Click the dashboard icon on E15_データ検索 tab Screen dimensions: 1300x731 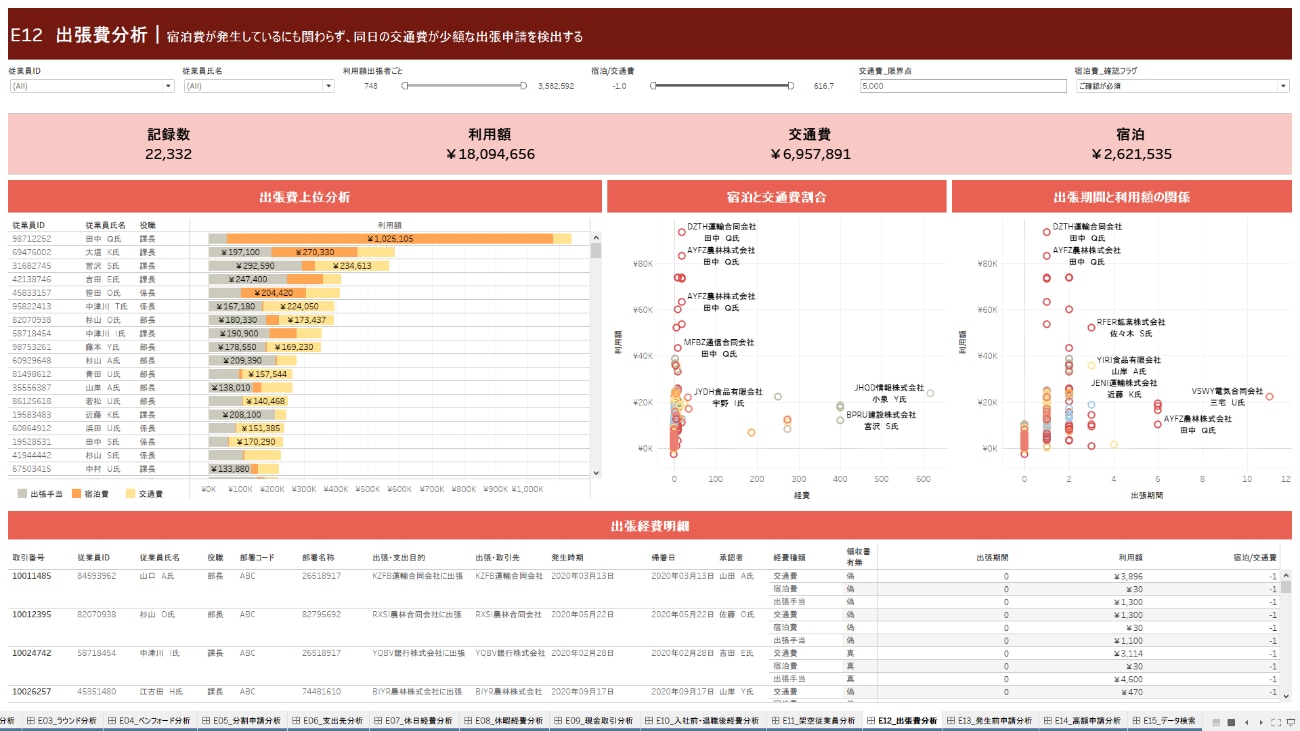tap(1135, 721)
